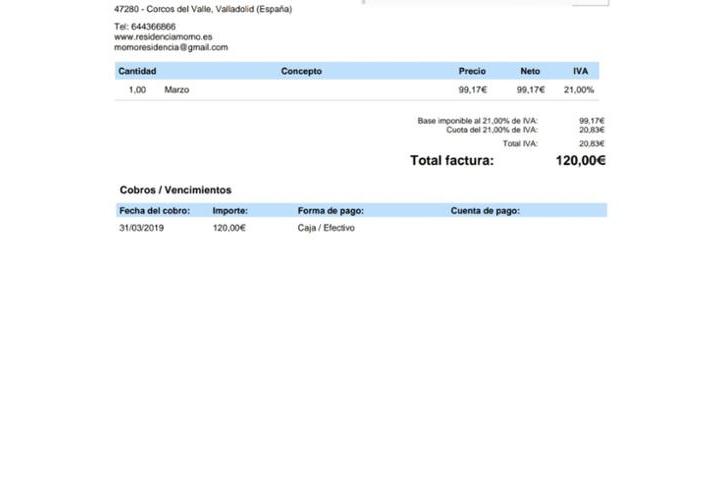Click the IVA column header
This screenshot has height=480, width=720.
580,71
